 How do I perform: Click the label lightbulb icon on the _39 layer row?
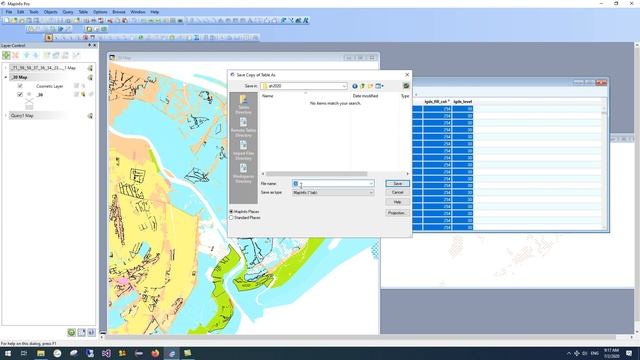coord(83,95)
